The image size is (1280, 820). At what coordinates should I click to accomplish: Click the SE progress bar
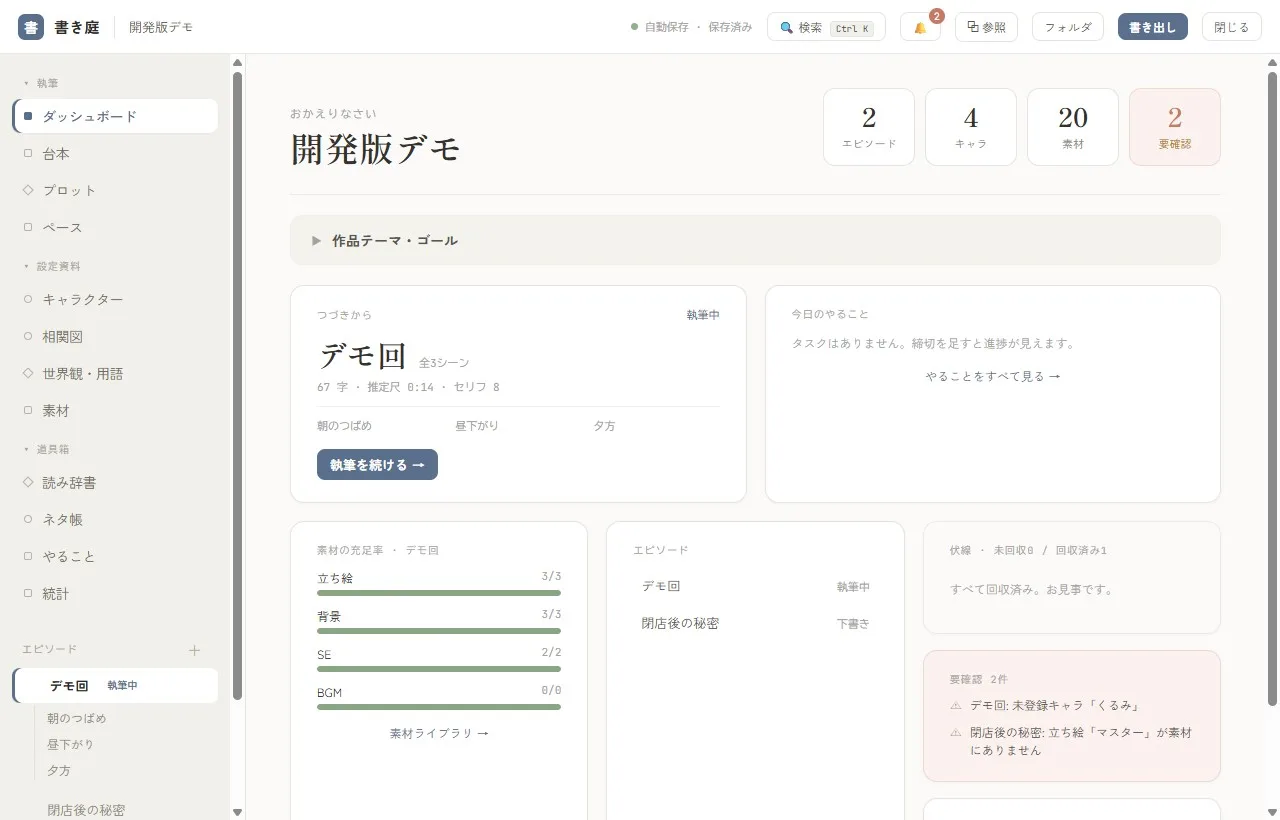[x=439, y=669]
